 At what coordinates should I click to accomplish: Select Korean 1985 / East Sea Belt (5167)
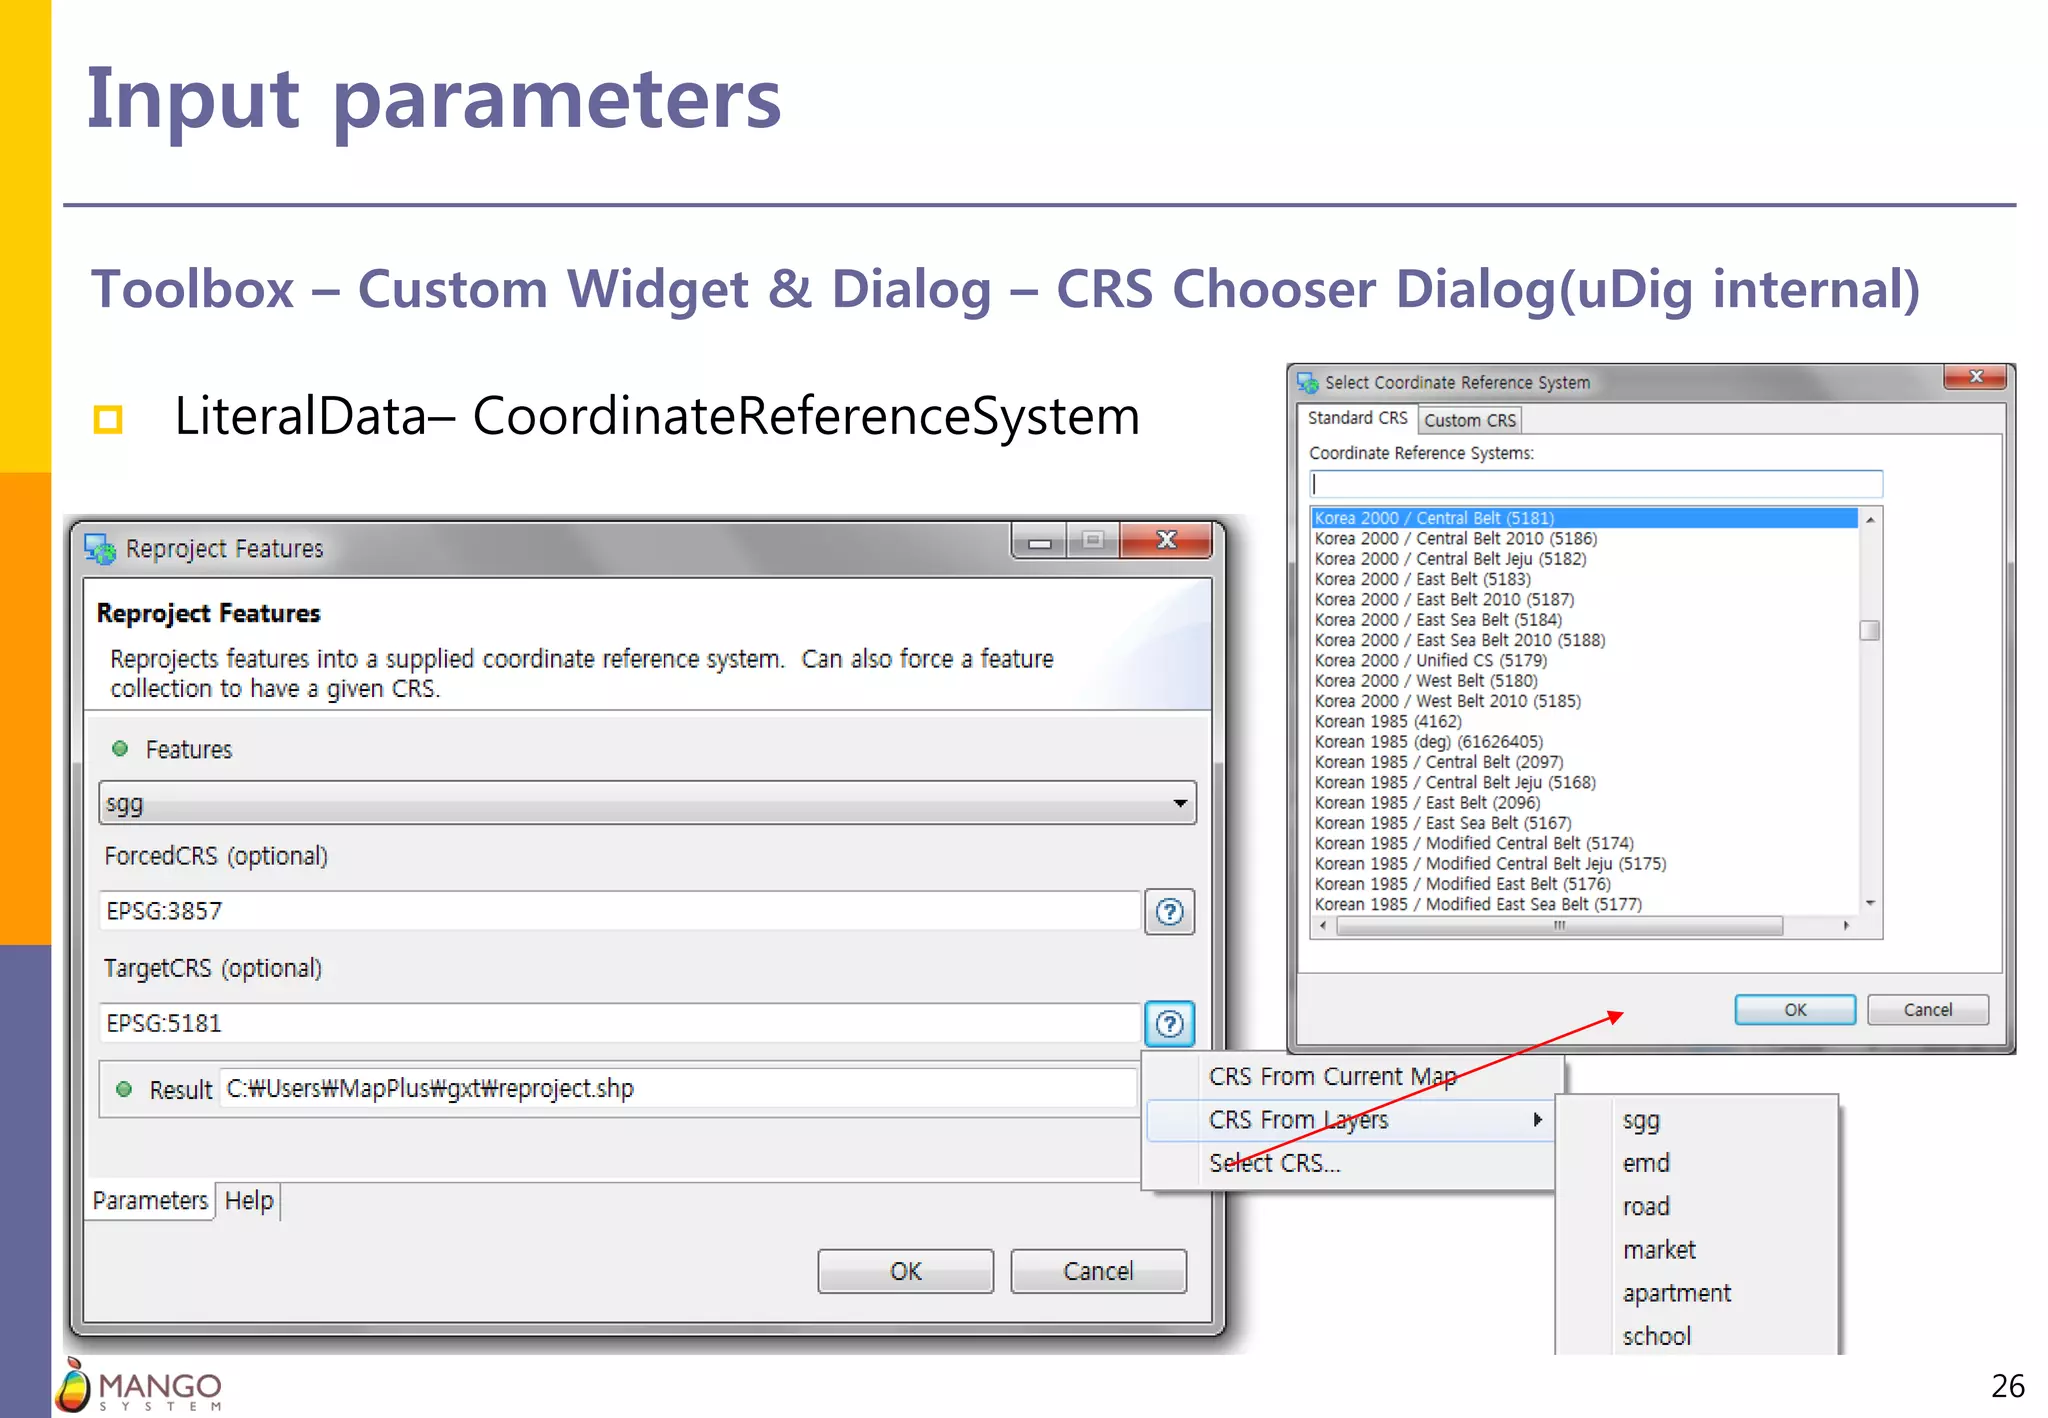[1442, 823]
